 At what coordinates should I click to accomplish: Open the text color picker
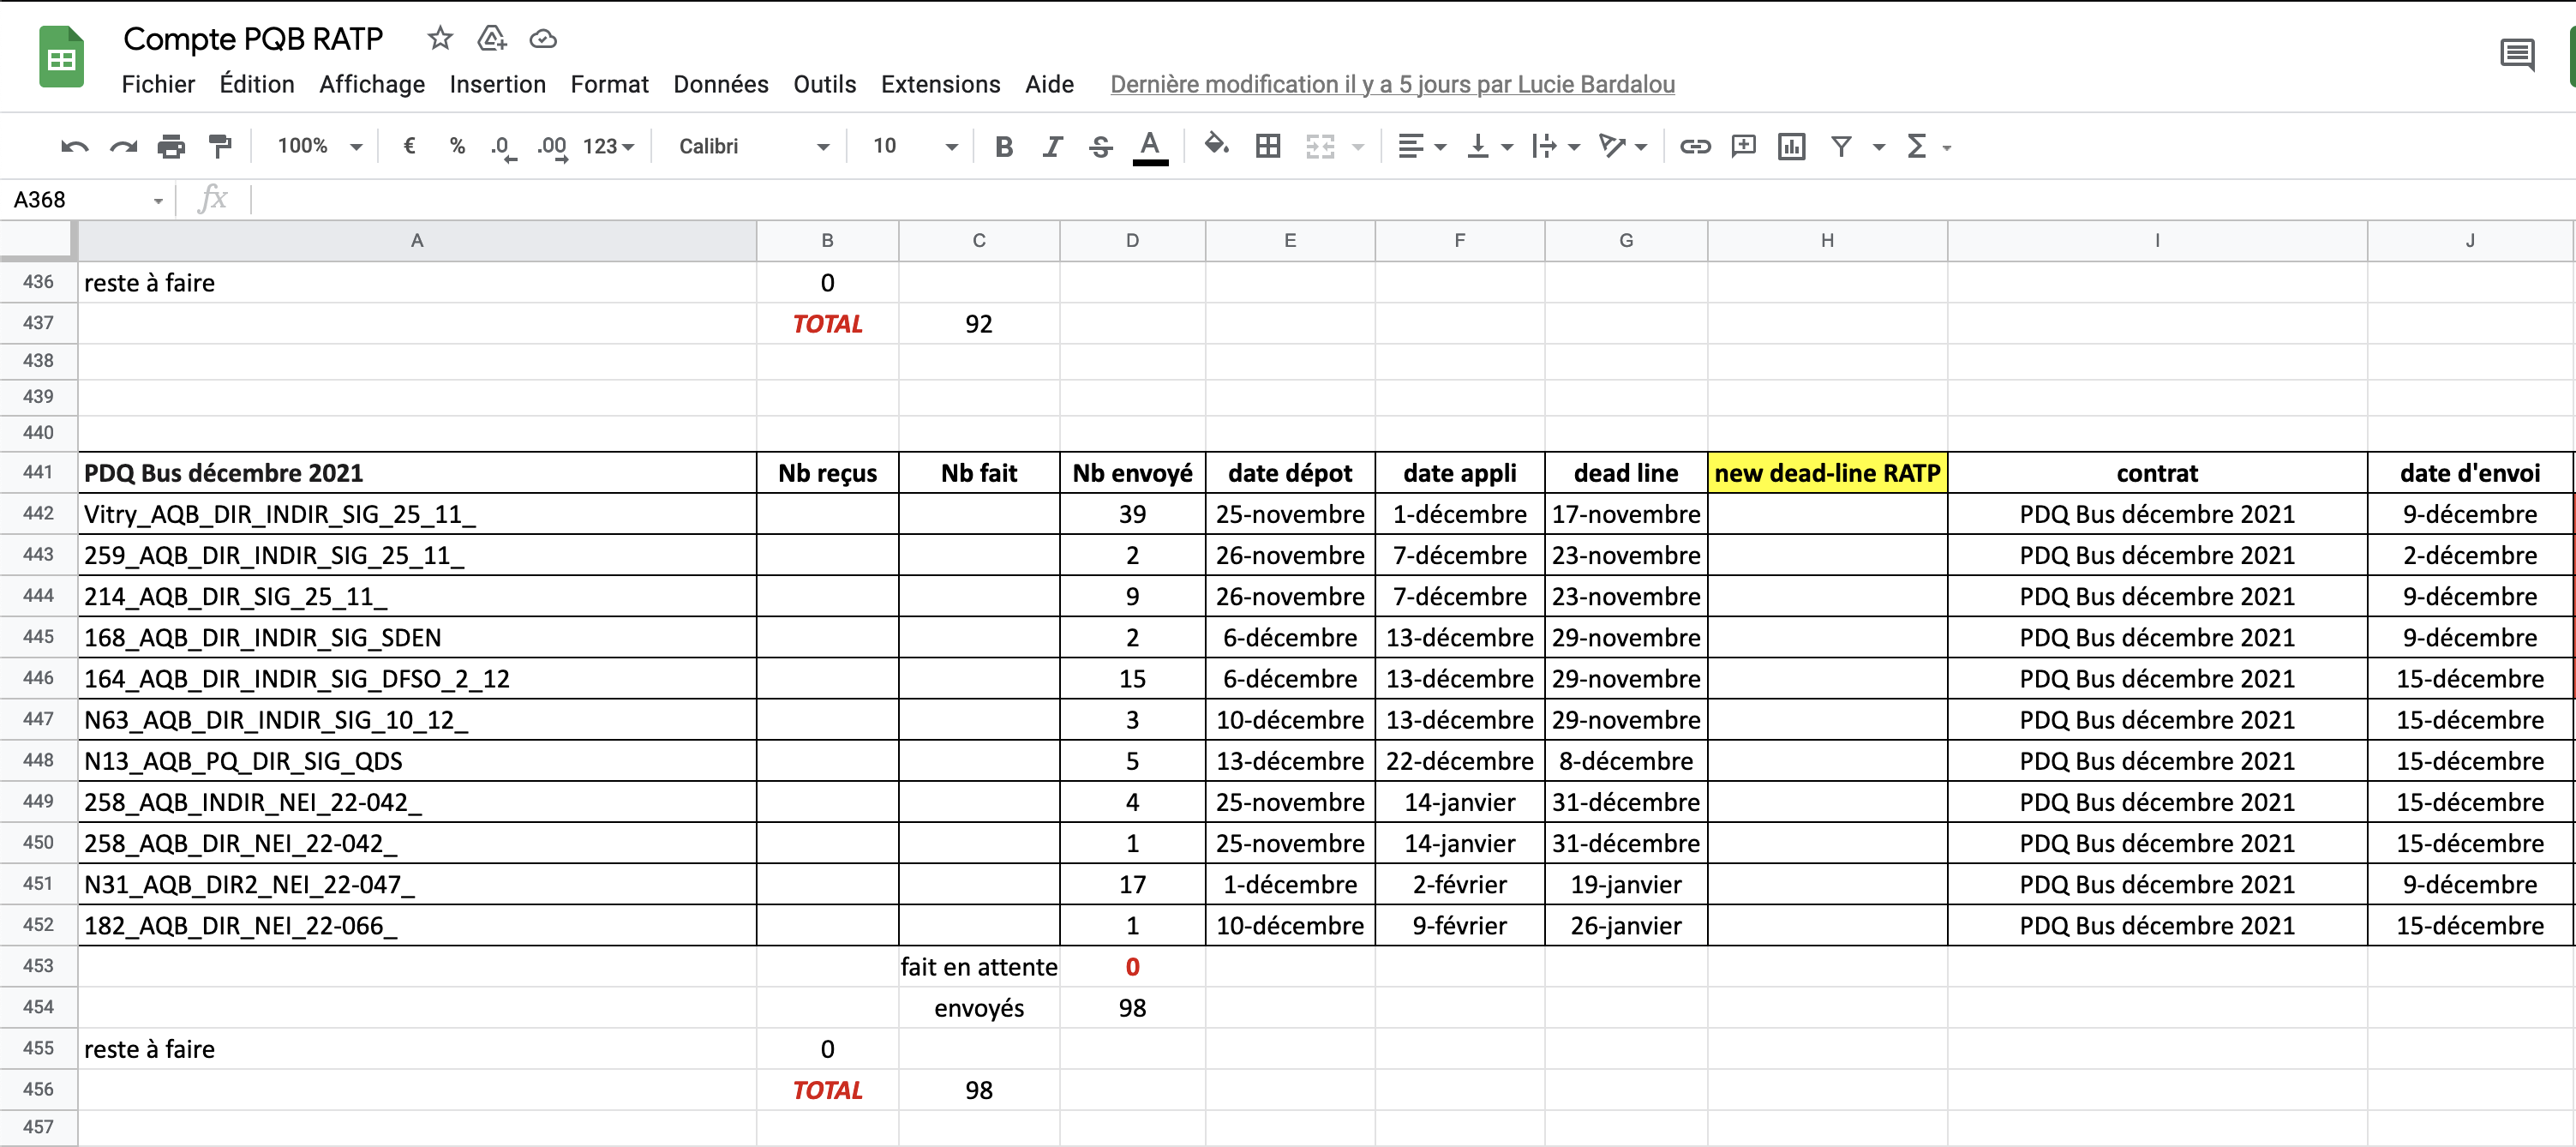(1150, 147)
